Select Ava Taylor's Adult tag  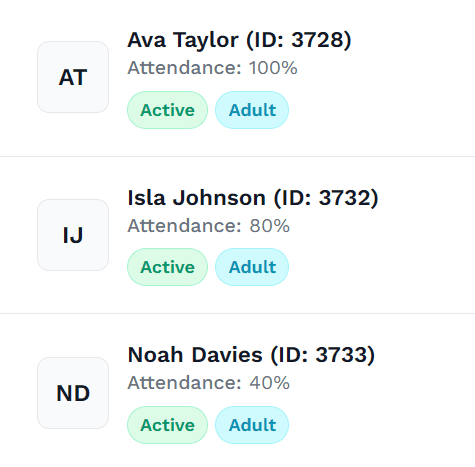point(252,110)
